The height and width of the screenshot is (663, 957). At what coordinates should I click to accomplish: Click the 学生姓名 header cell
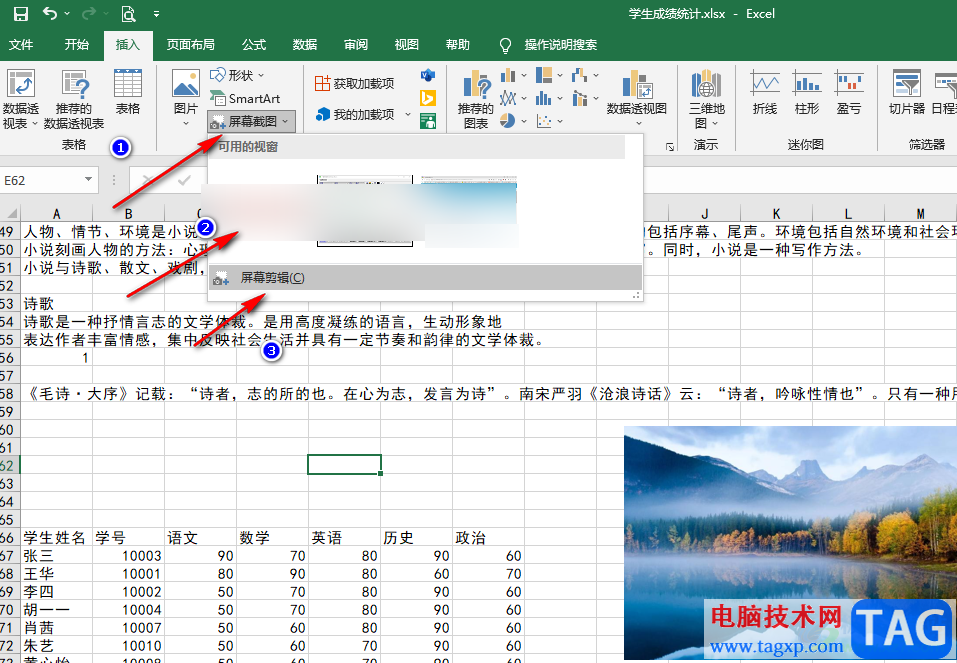pos(56,537)
